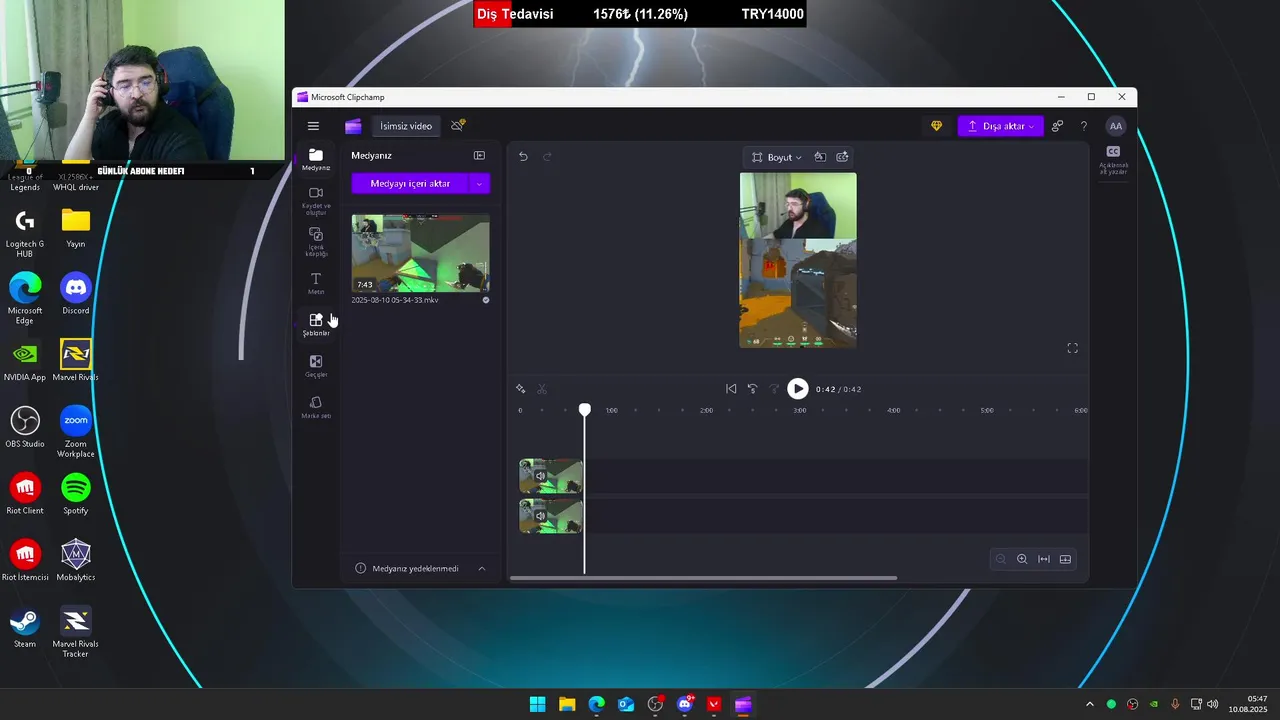Click the 3:00 mark on the timeline ruler
Viewport: 1280px width, 720px height.
pyautogui.click(x=799, y=410)
